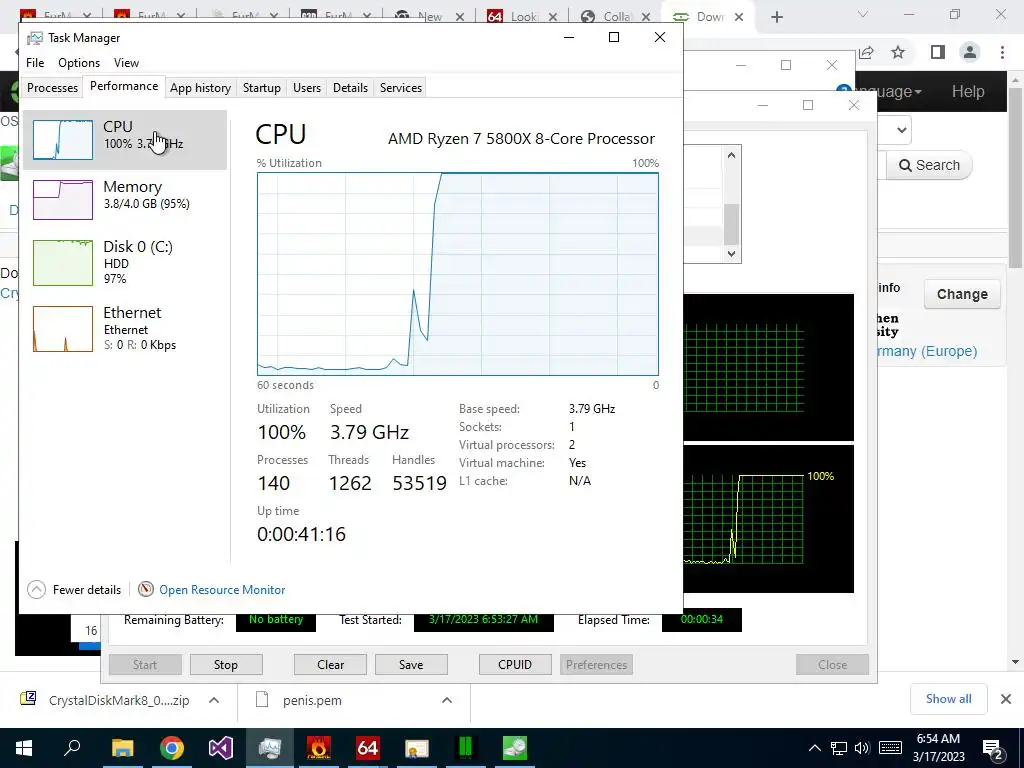Show hidden system tray icons
Image resolution: width=1024 pixels, height=768 pixels.
click(x=815, y=748)
